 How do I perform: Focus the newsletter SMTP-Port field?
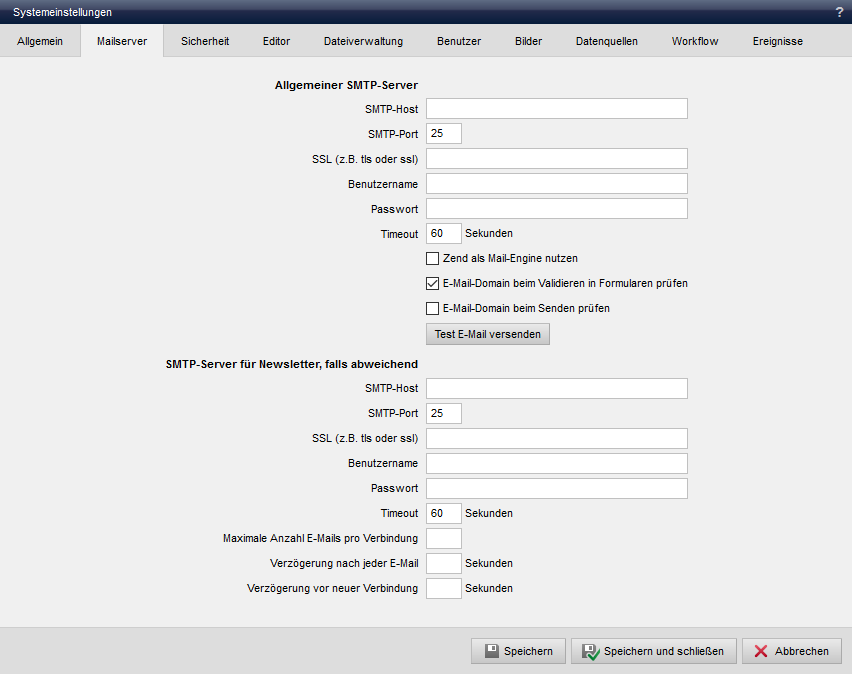click(x=443, y=414)
